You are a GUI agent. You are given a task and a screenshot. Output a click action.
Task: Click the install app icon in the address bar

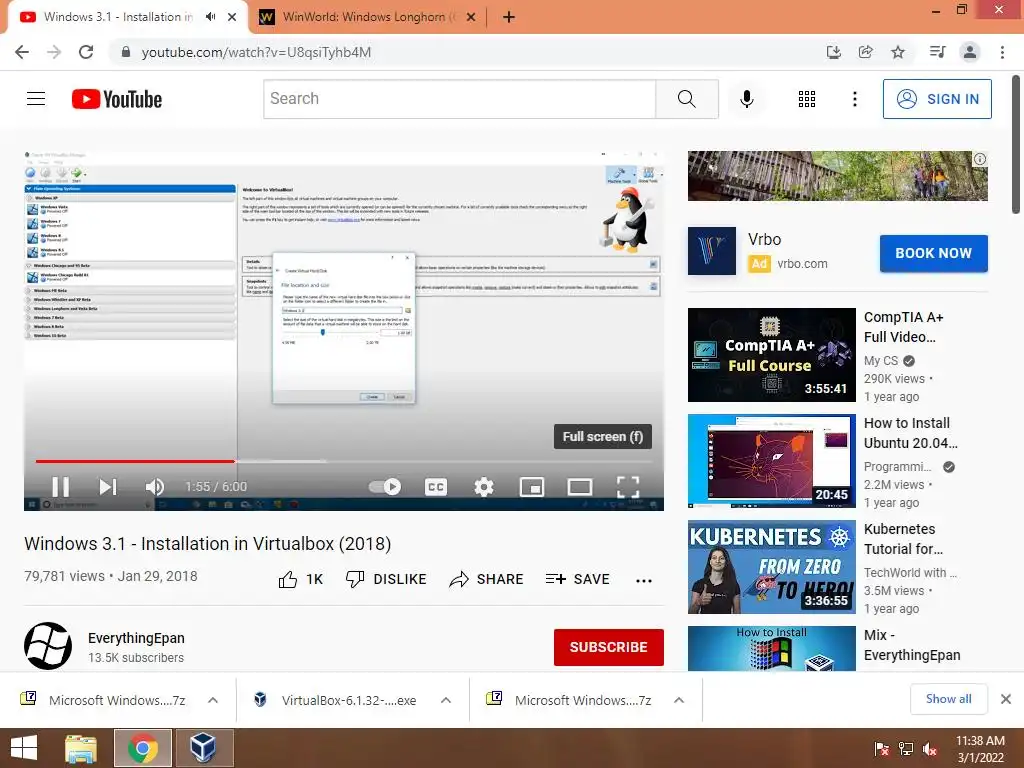click(x=834, y=52)
